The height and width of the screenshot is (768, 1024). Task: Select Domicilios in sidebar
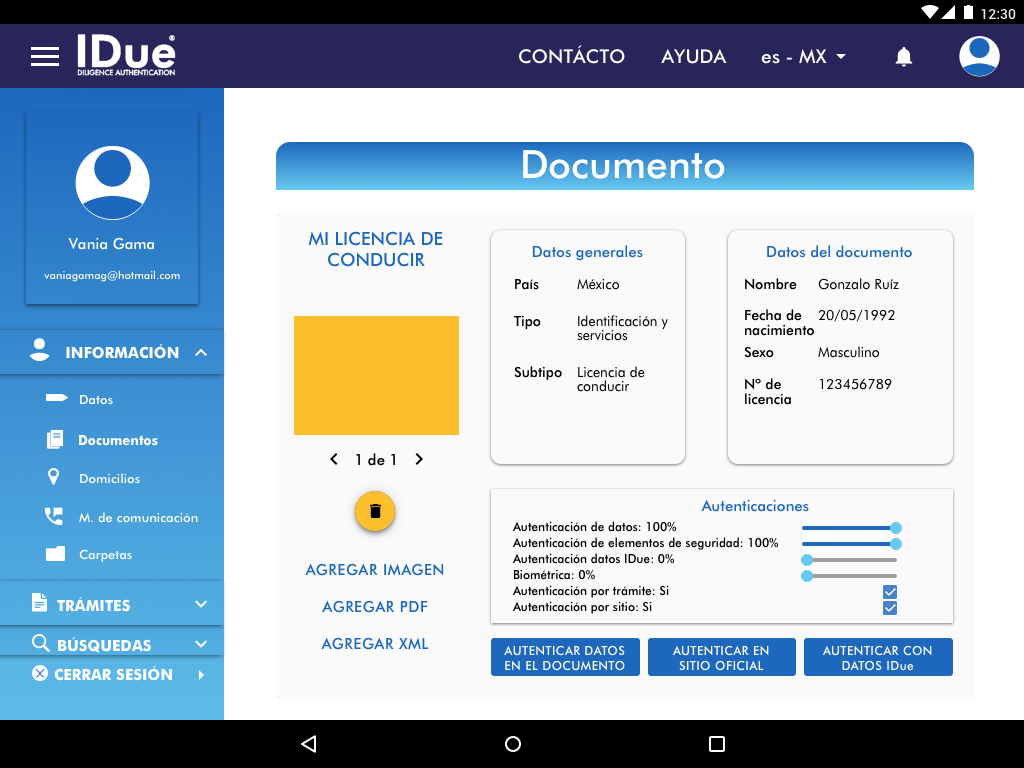(109, 479)
